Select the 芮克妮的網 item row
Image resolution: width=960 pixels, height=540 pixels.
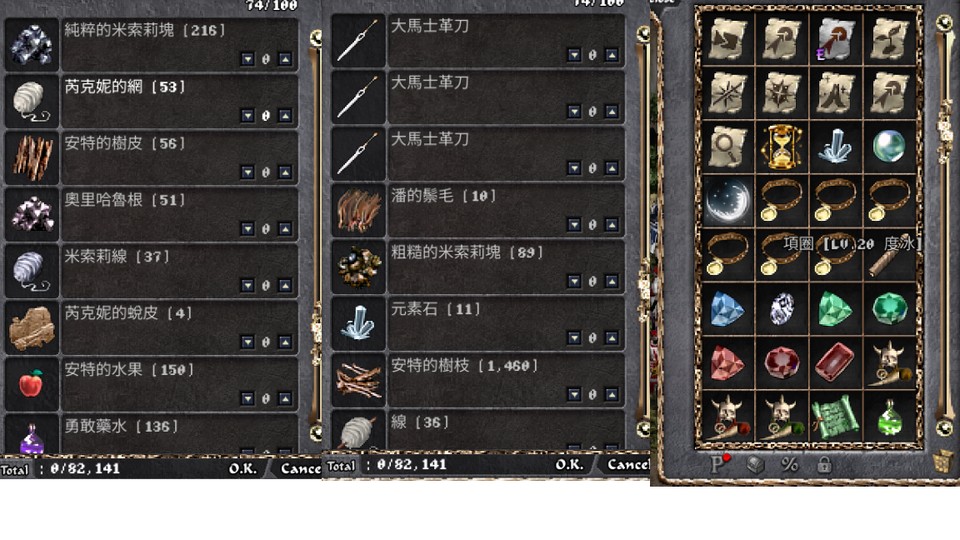pyautogui.click(x=151, y=101)
